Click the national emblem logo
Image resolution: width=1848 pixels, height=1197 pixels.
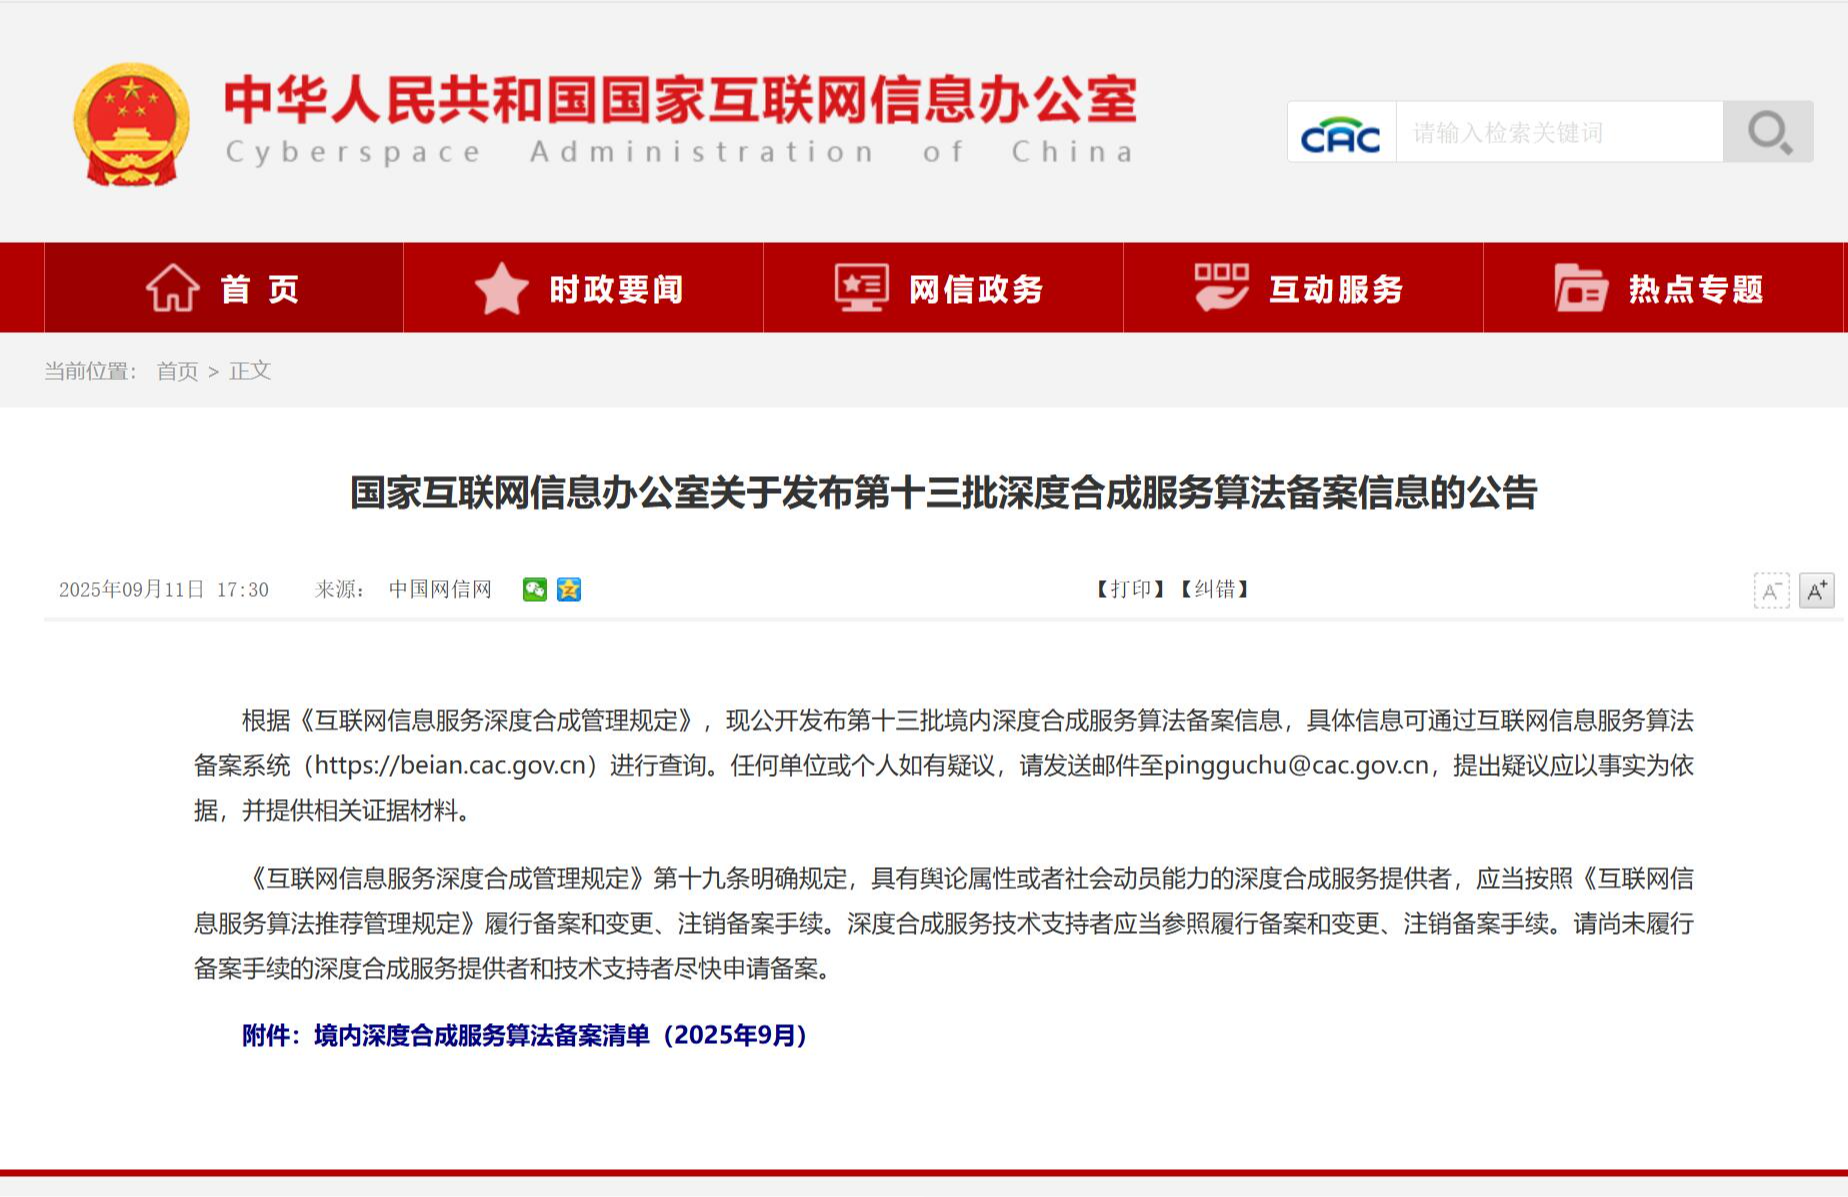tap(131, 125)
